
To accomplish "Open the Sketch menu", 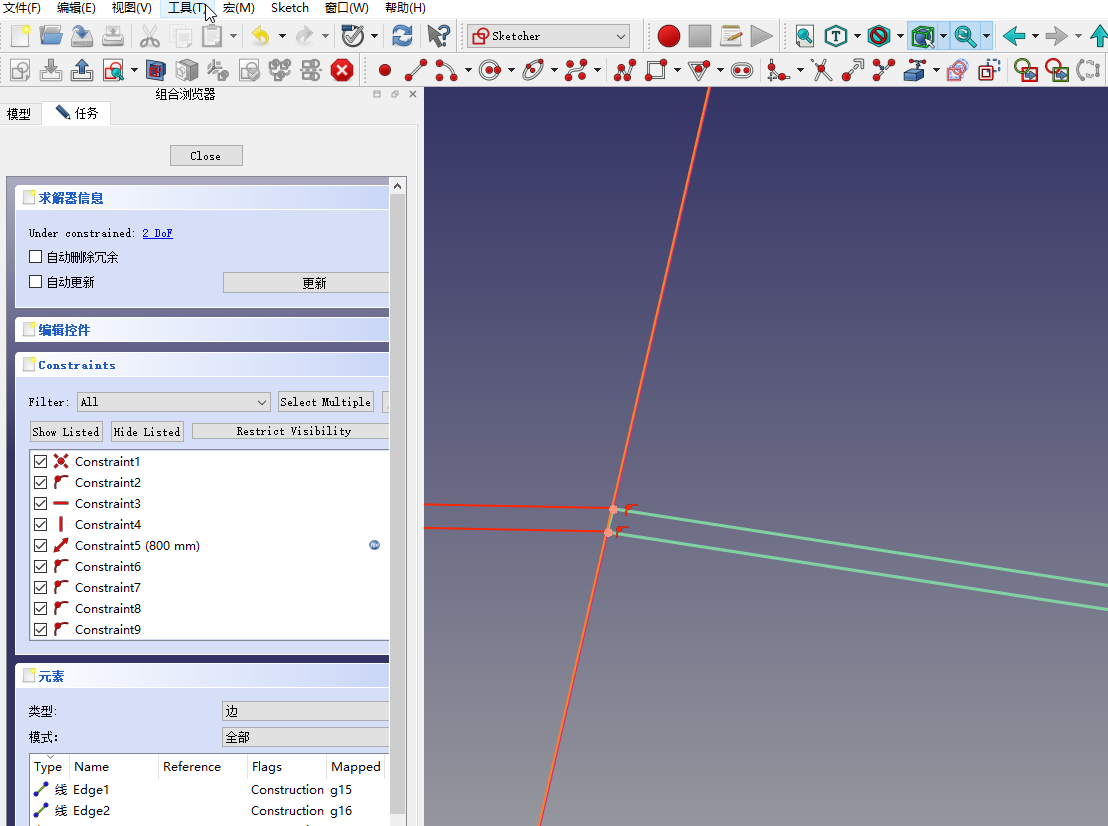I will (x=290, y=8).
